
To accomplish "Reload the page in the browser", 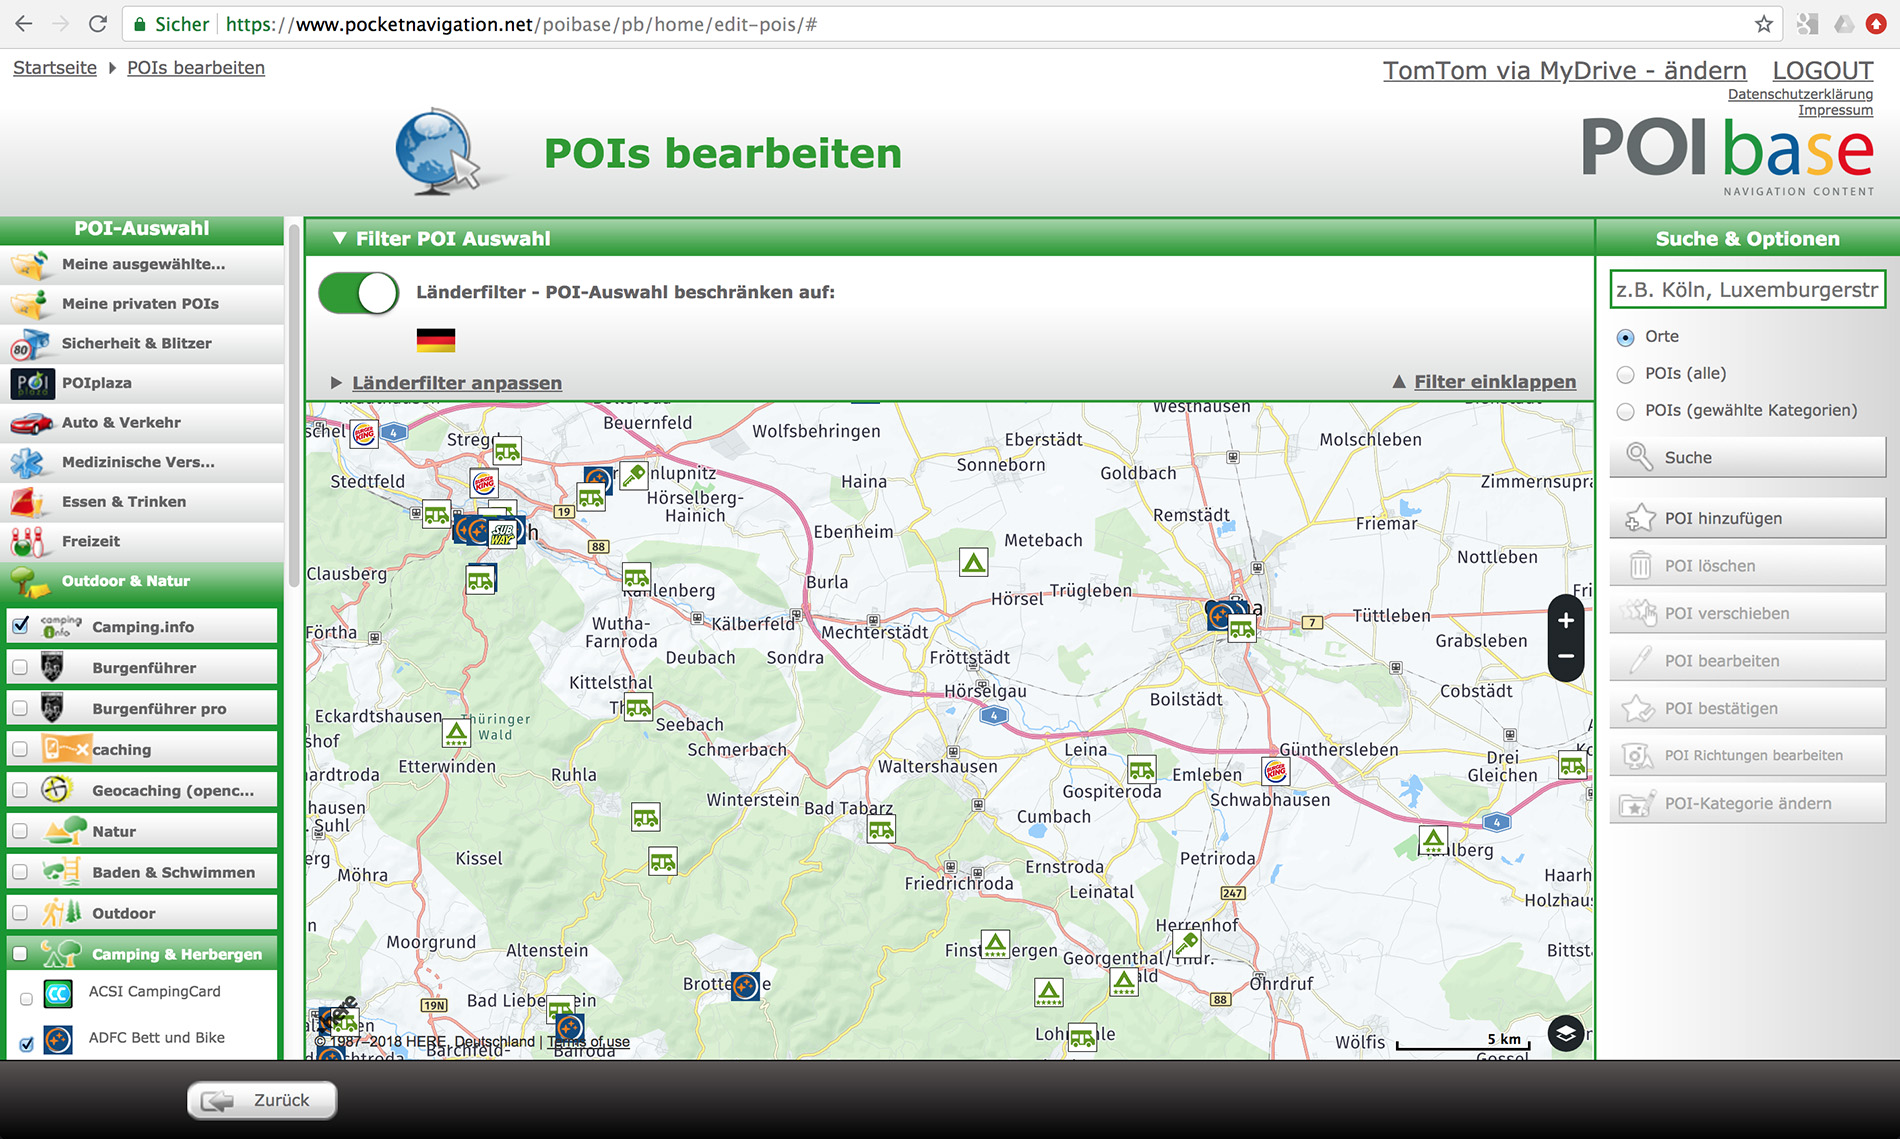I will (97, 24).
